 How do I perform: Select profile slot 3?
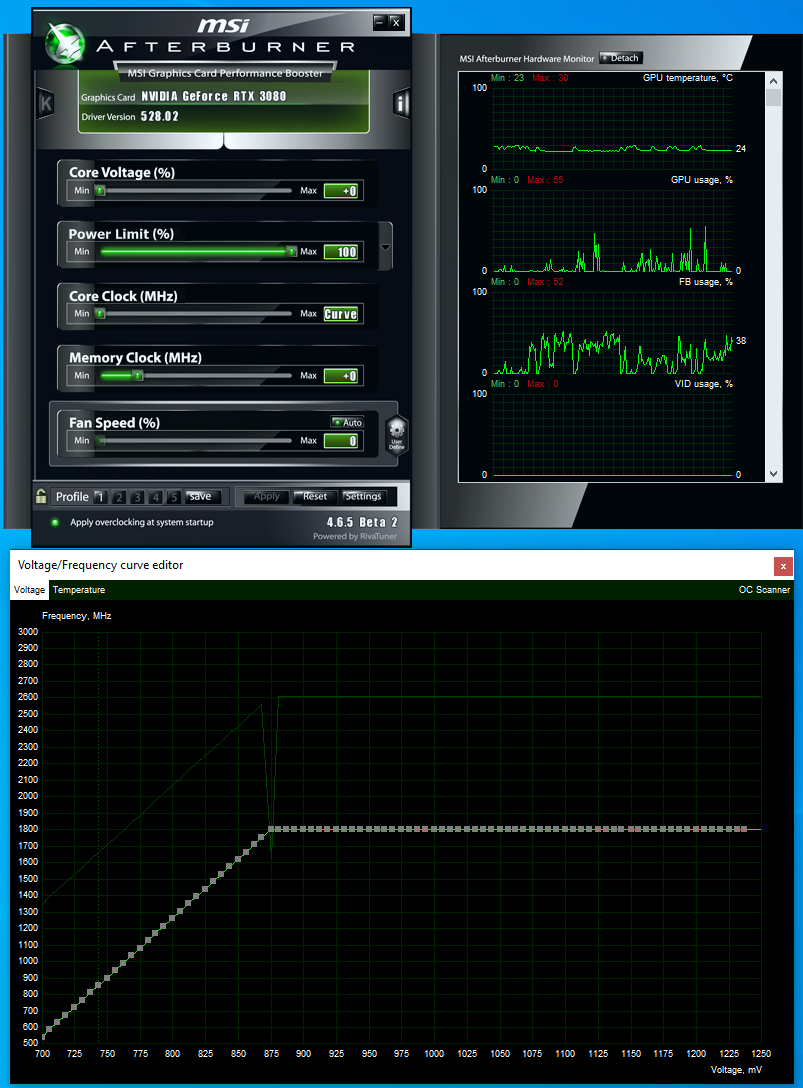click(137, 497)
